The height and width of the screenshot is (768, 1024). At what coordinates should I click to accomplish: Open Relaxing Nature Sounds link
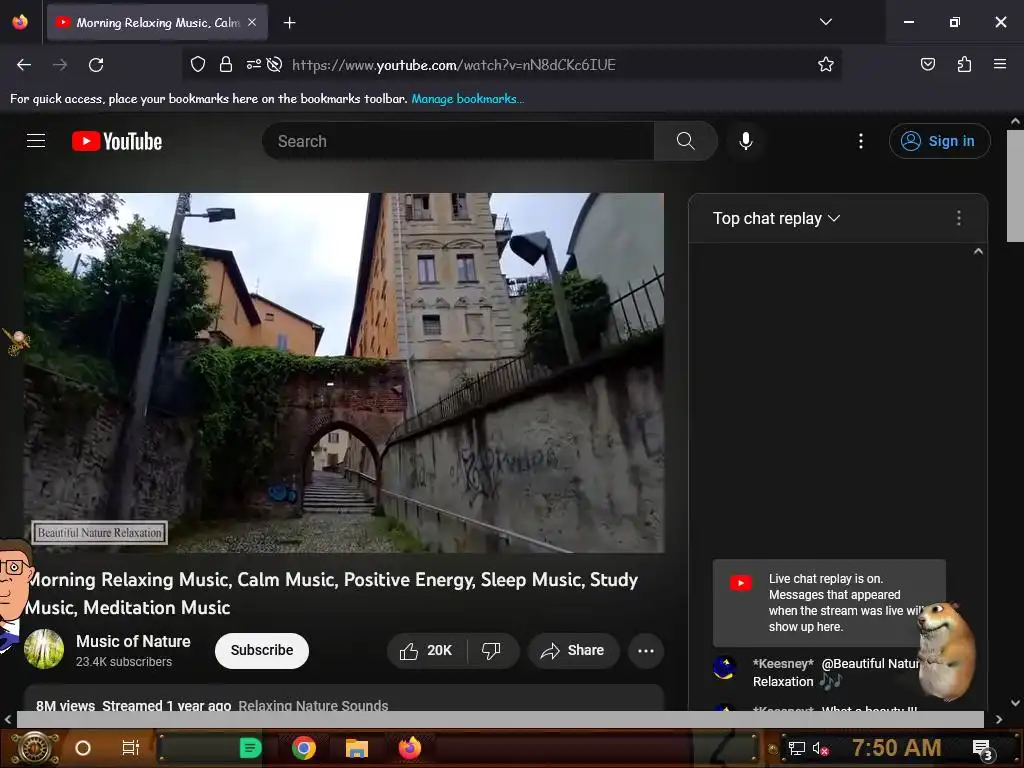point(313,705)
